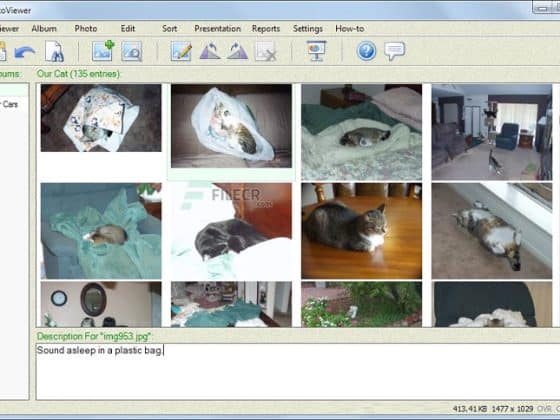This screenshot has height=420, width=560.
Task: Open the Photo menu
Action: 86,29
